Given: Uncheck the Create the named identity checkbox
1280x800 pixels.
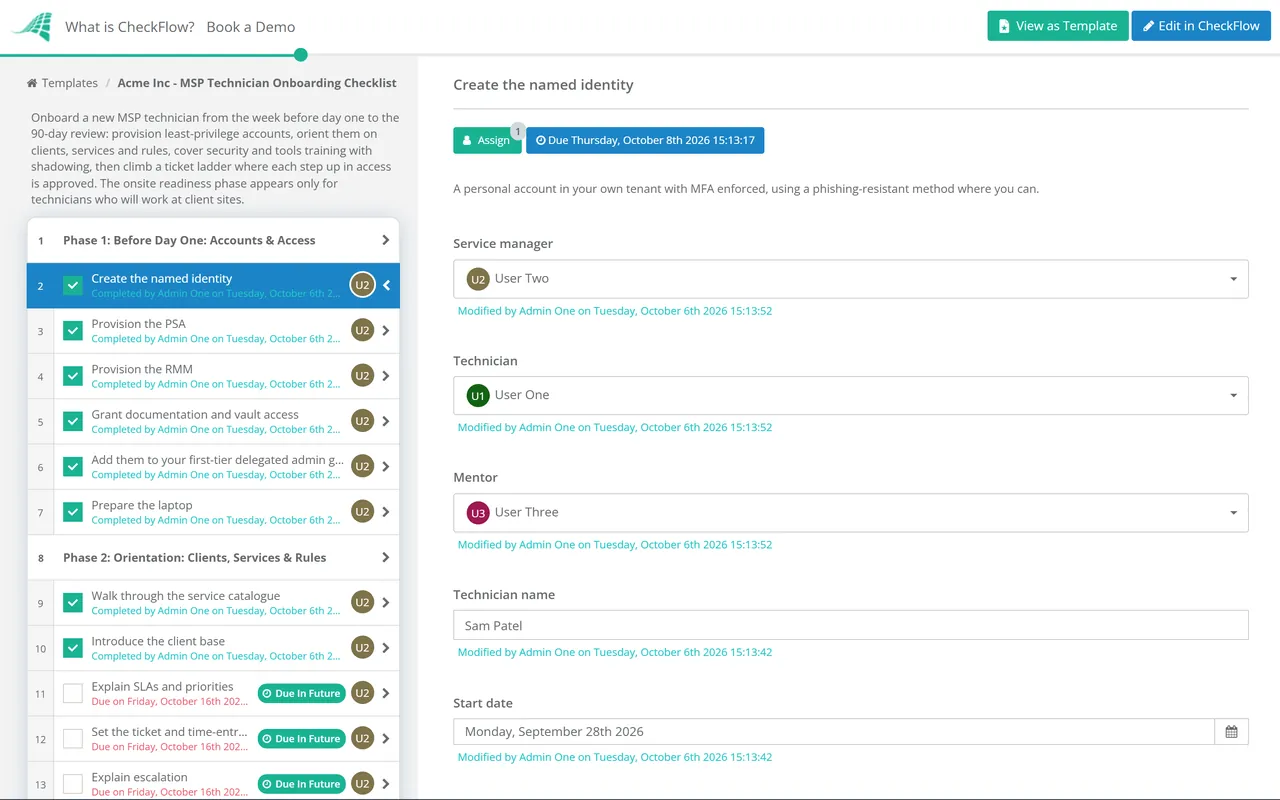Looking at the screenshot, I should point(73,285).
